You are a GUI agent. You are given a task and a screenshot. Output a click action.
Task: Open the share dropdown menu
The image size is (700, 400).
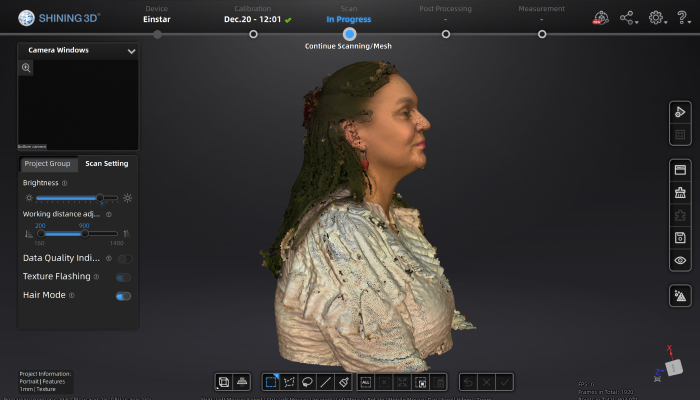(629, 18)
